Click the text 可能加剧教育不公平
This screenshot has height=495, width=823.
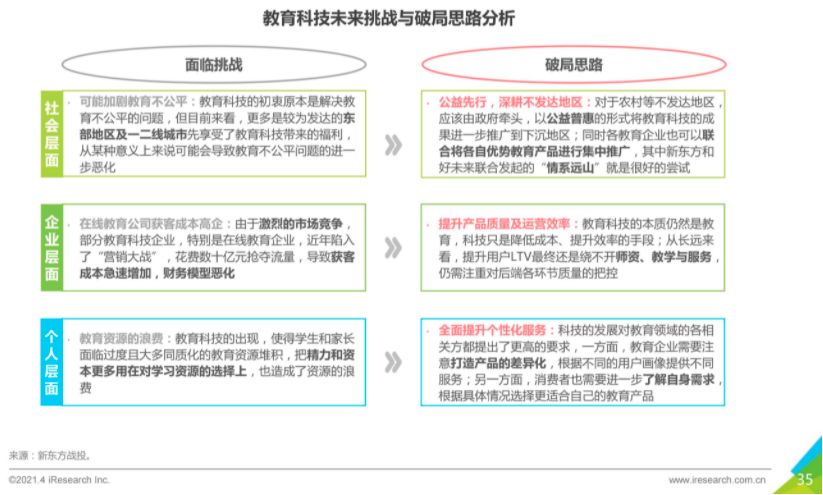pos(133,101)
